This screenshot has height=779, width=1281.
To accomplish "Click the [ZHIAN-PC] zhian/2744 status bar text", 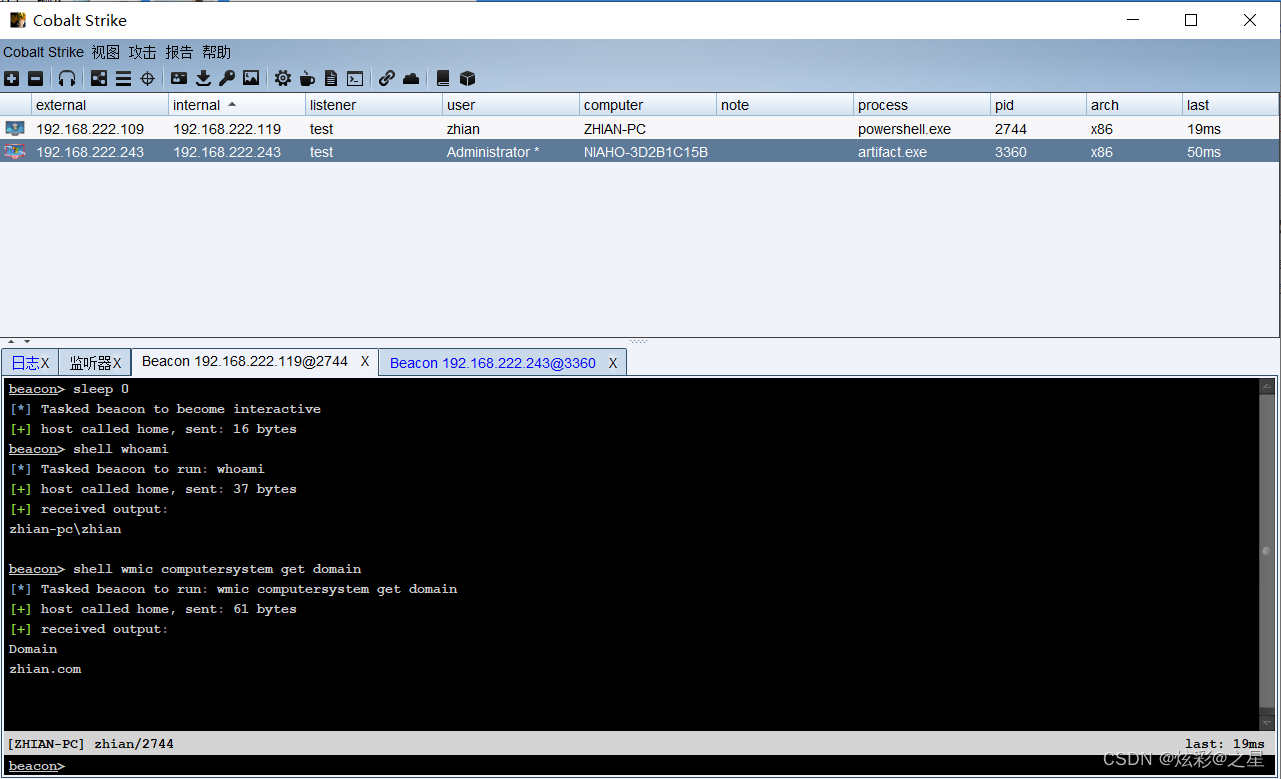I will click(90, 744).
